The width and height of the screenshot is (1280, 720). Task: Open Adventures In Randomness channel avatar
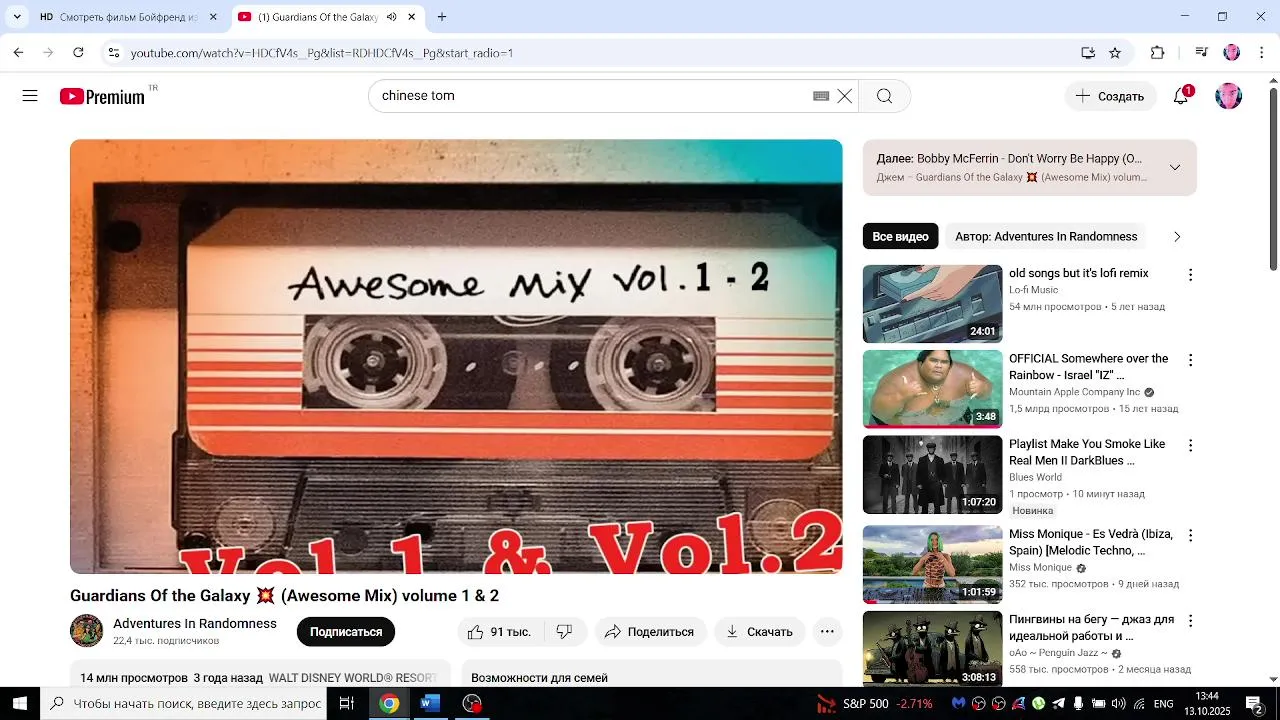click(x=86, y=631)
